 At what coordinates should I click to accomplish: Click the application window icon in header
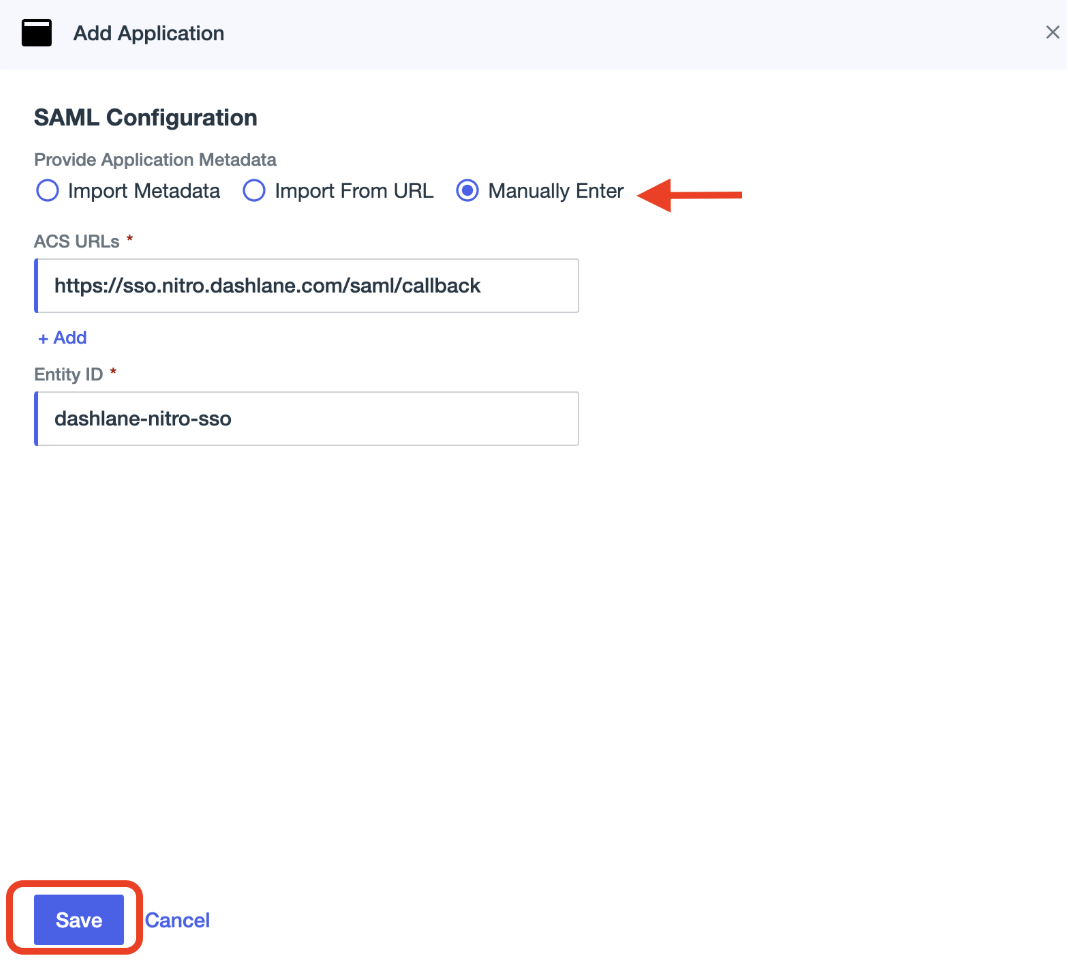point(37,33)
